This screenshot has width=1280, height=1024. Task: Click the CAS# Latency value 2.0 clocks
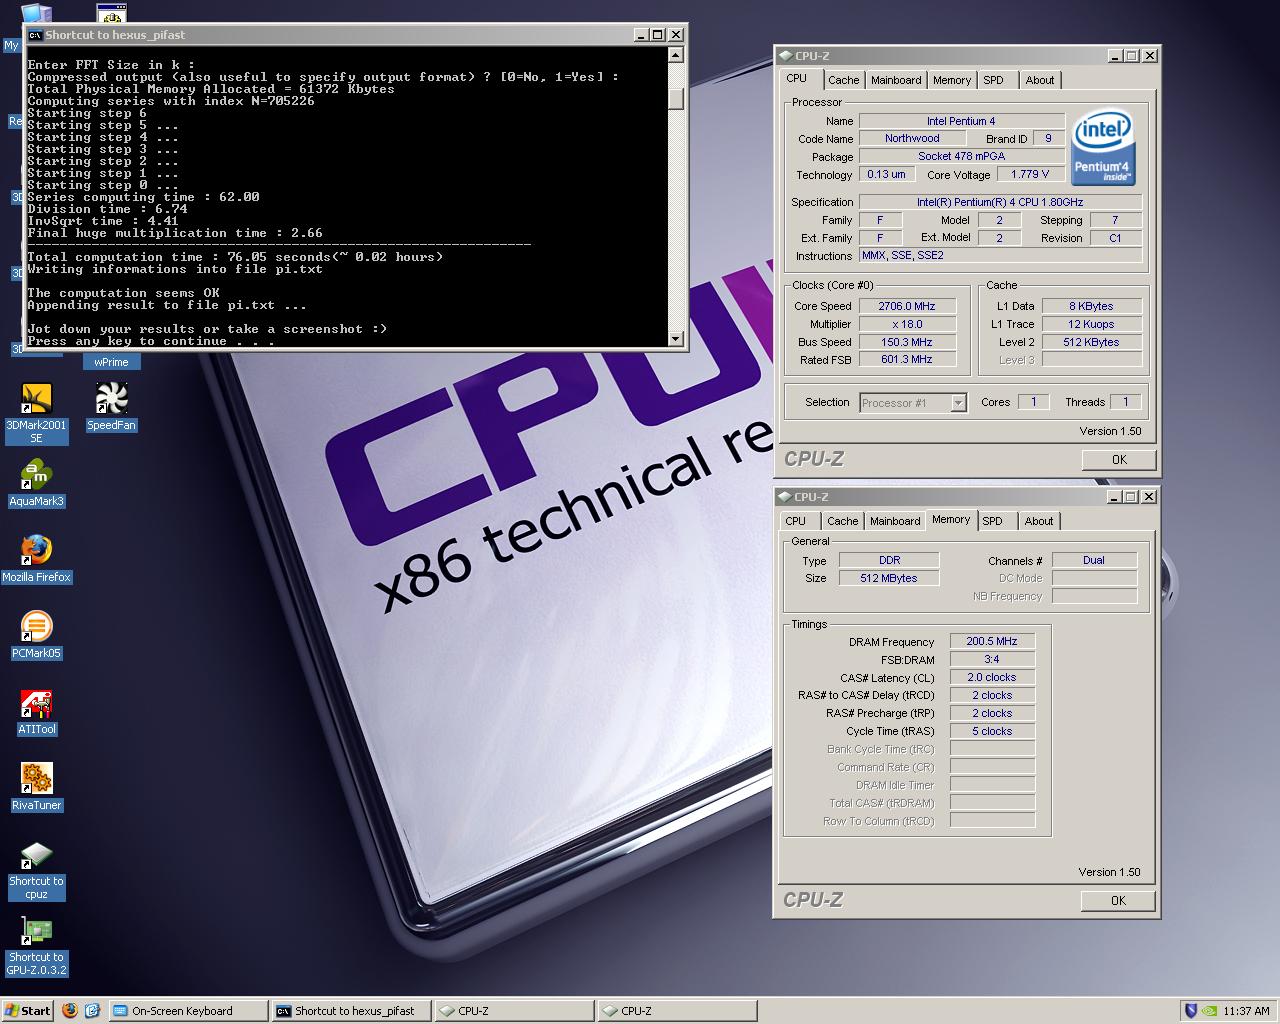992,677
